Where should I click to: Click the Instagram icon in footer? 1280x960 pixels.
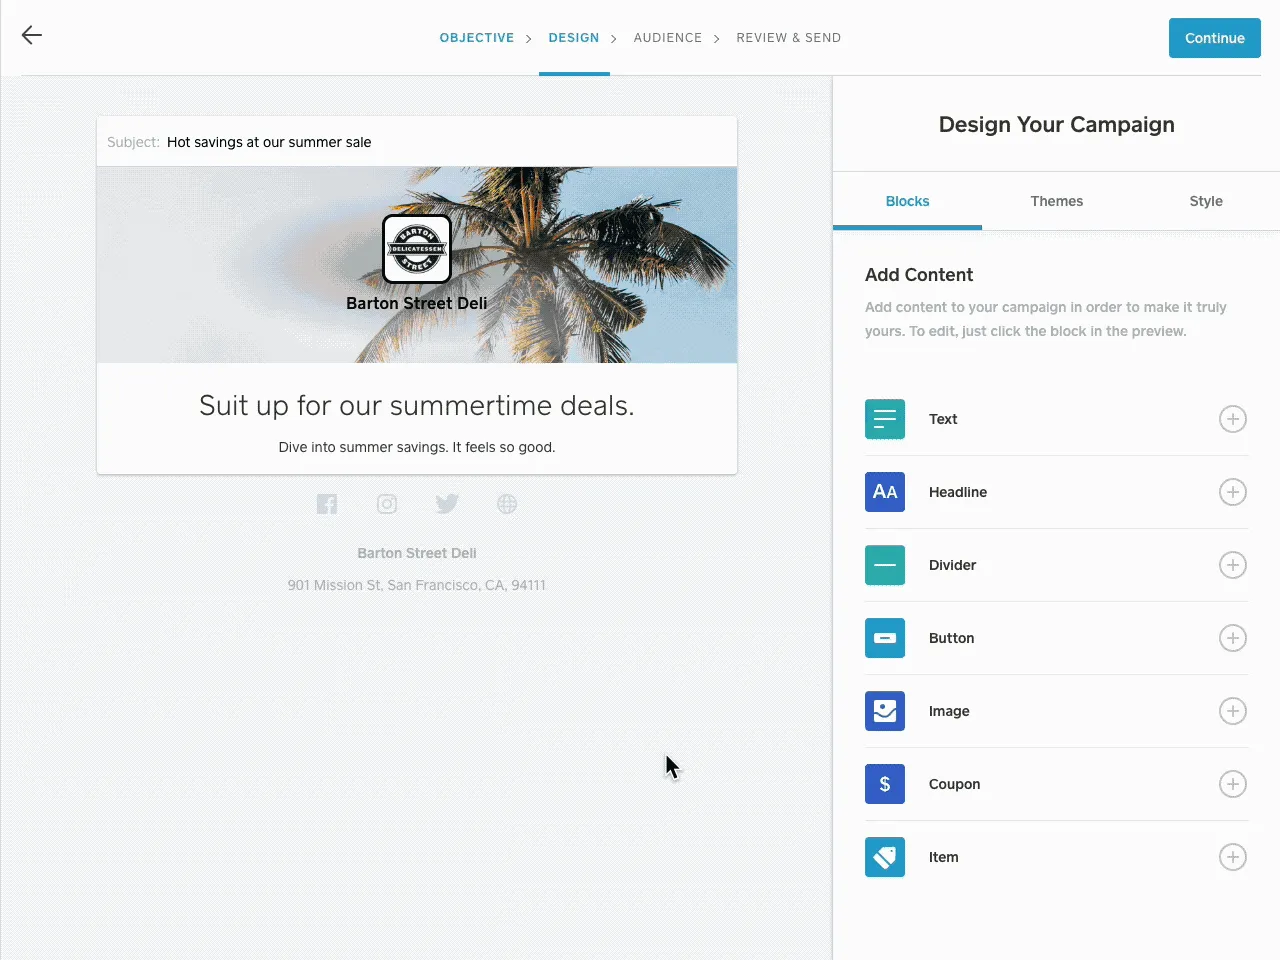pos(387,504)
